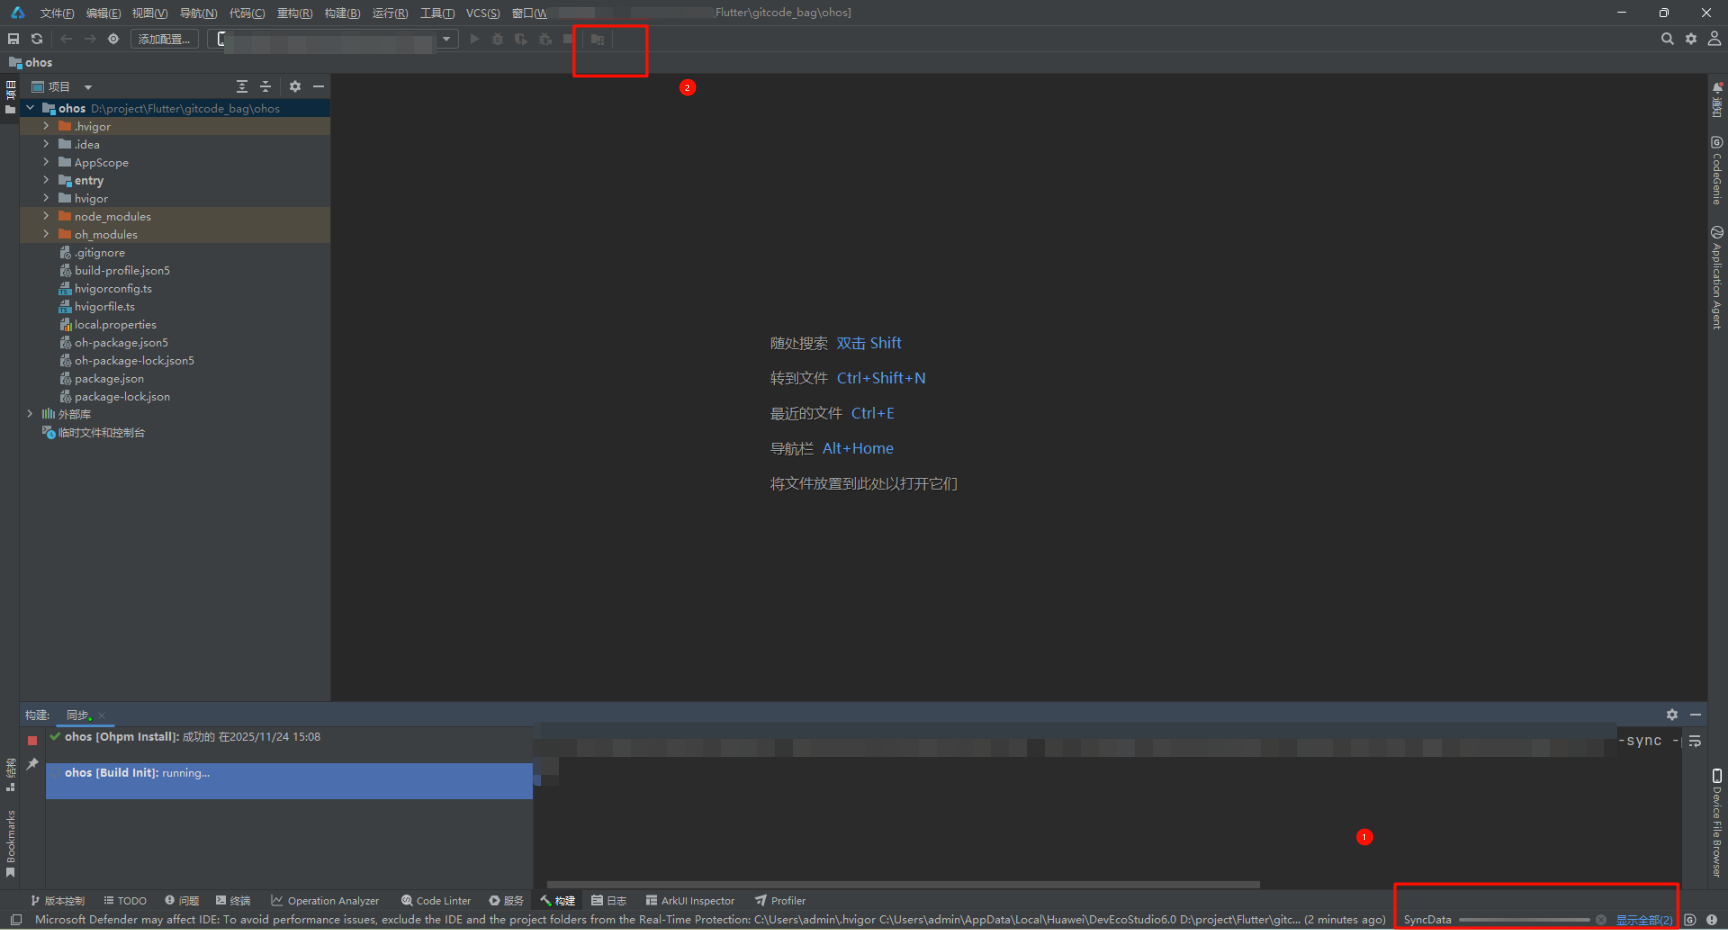Viewport: 1728px width, 930px height.
Task: Open the Code Linter tab
Action: pyautogui.click(x=436, y=901)
